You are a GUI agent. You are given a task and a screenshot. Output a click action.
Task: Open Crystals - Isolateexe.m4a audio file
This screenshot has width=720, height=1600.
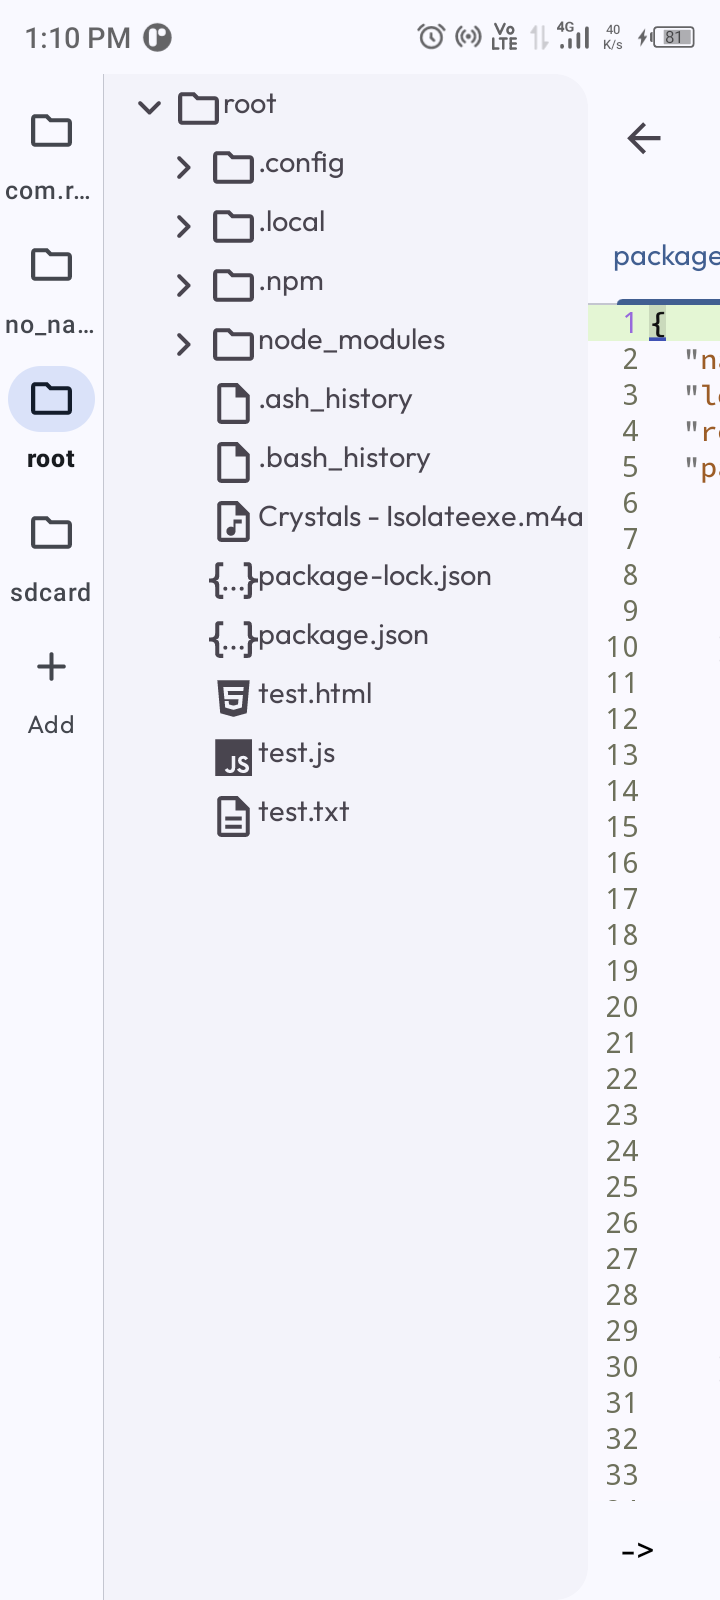coord(420,517)
